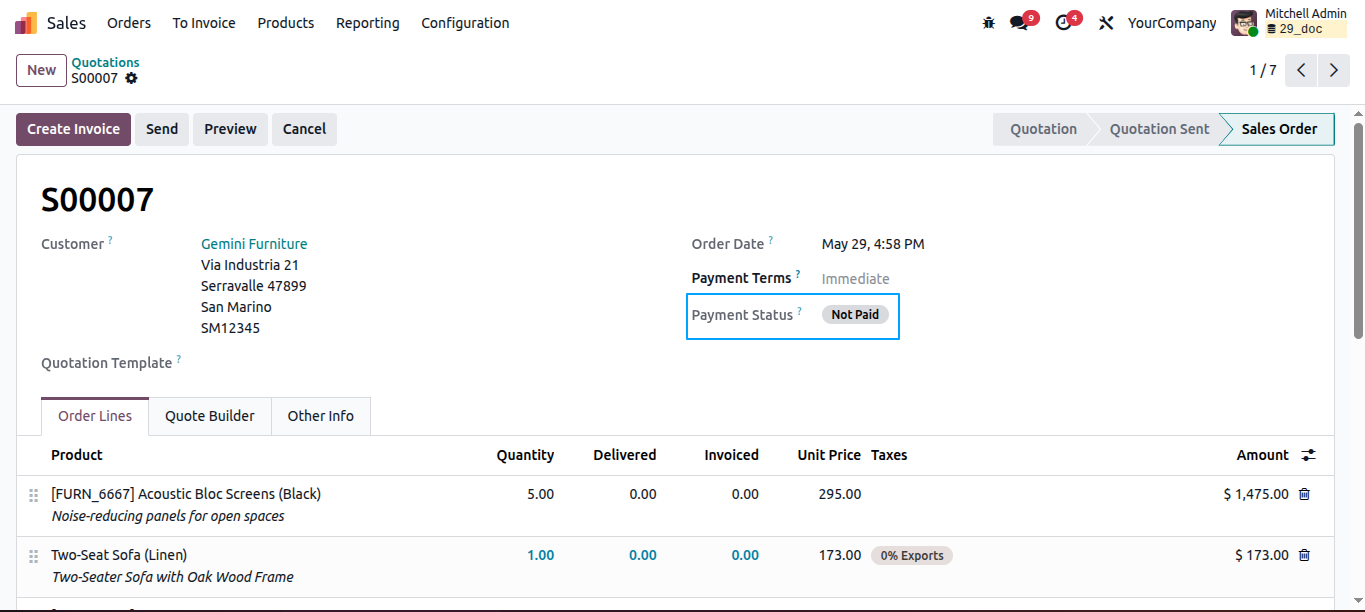Click the Not Paid status badge

click(x=855, y=315)
